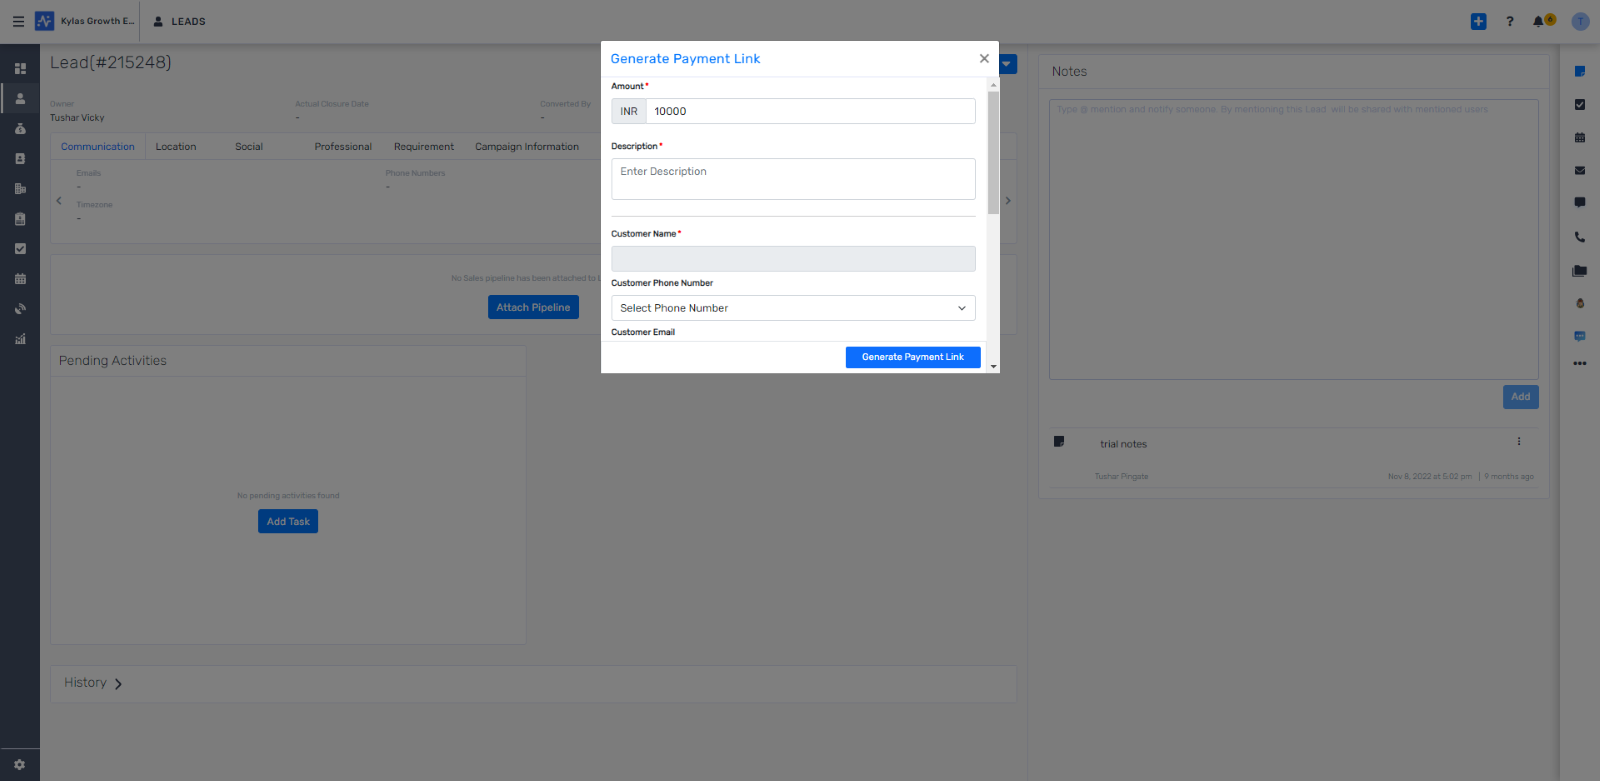Image resolution: width=1600 pixels, height=781 pixels.
Task: Click the Enter Description text area
Action: 793,179
